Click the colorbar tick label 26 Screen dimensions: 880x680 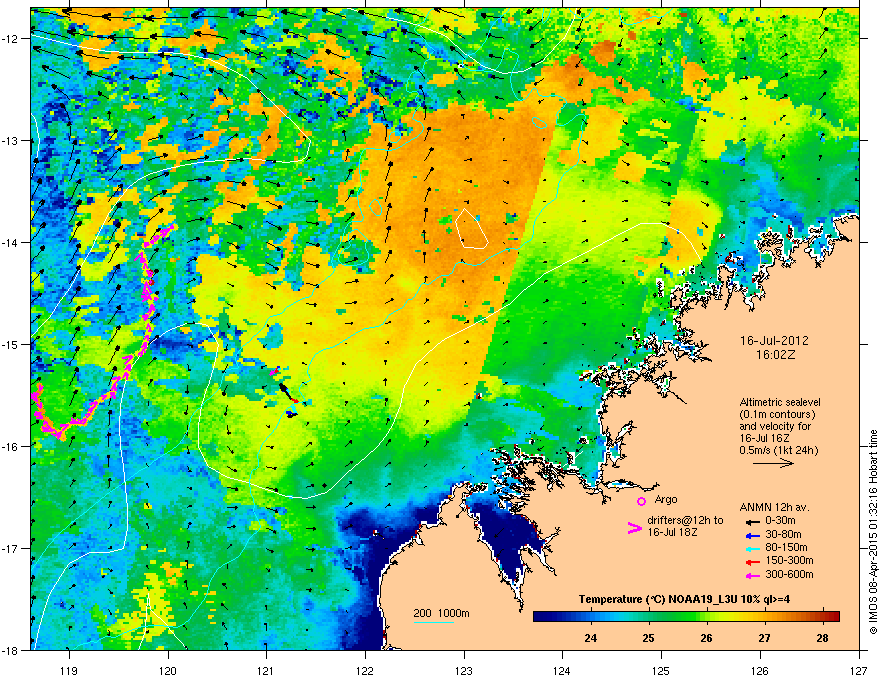(707, 638)
